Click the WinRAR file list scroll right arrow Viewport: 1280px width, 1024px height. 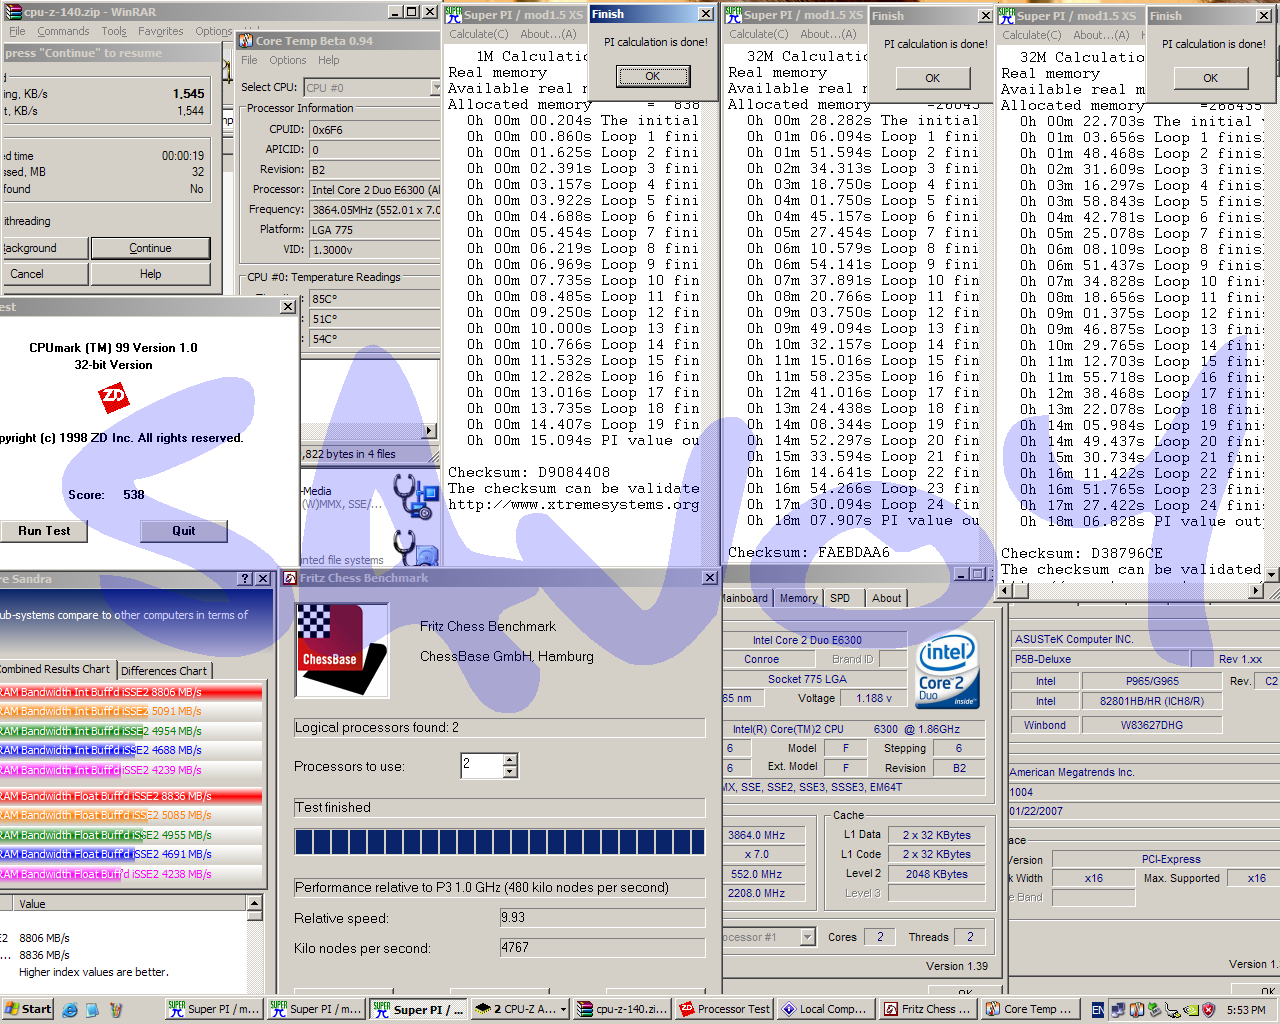click(430, 431)
